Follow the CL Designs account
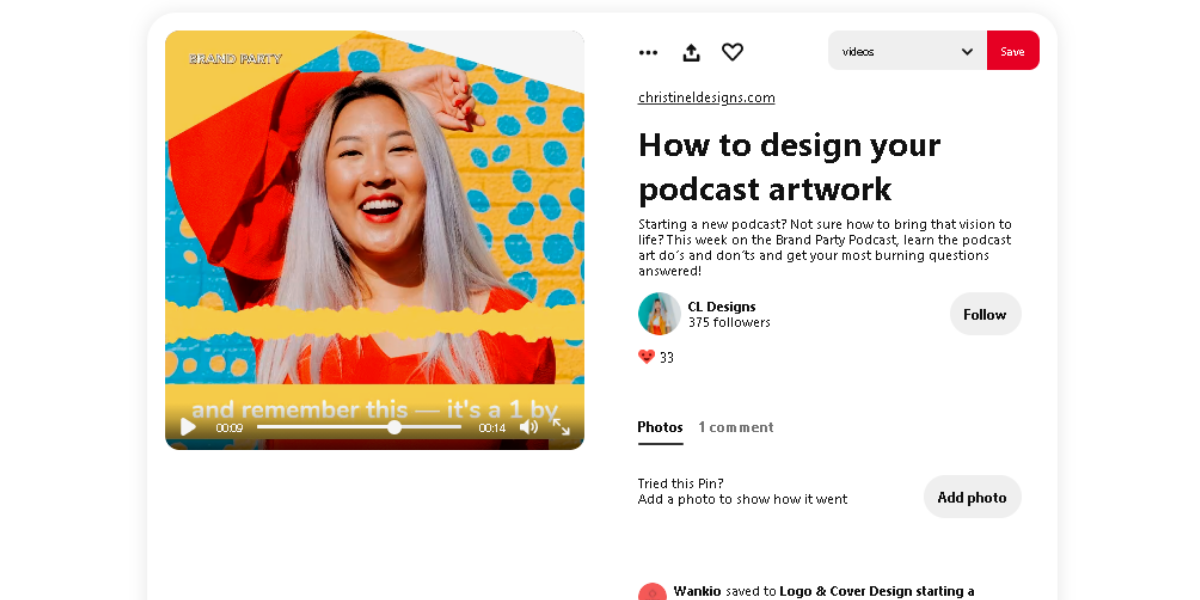Screen dimensions: 1200x600 click(x=984, y=314)
